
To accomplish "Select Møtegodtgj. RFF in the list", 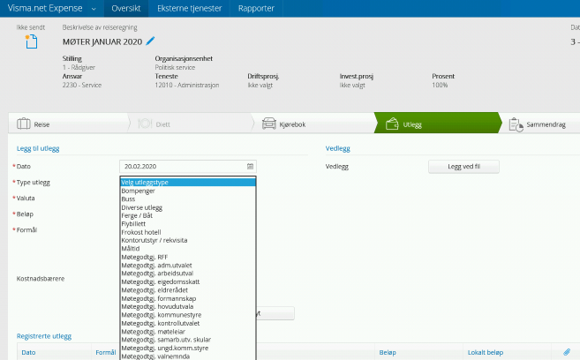I will pyautogui.click(x=188, y=257).
